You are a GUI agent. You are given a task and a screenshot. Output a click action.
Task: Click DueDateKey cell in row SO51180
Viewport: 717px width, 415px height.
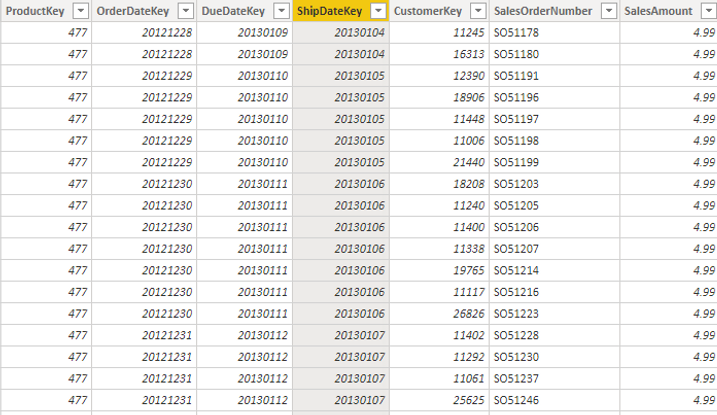(245, 54)
